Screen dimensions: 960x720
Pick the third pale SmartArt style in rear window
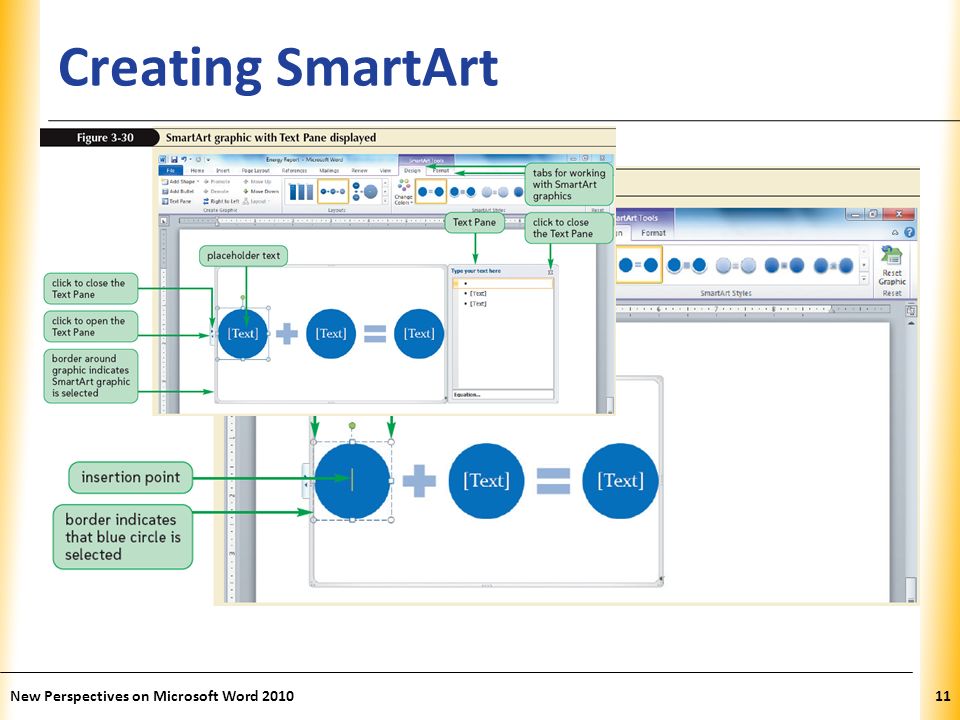[x=735, y=265]
